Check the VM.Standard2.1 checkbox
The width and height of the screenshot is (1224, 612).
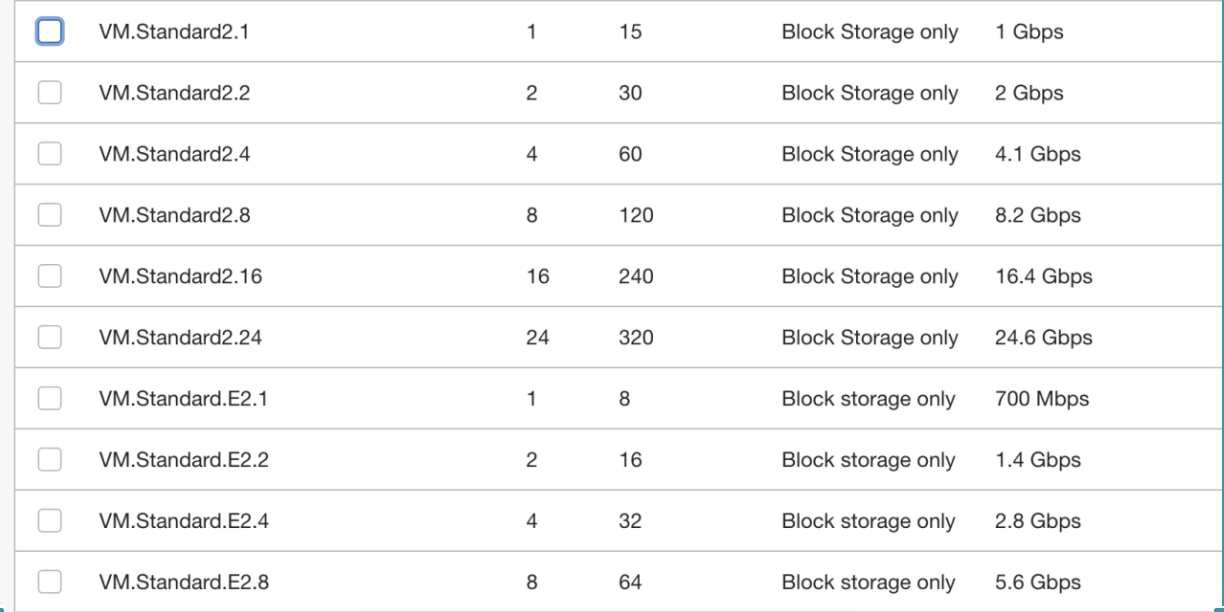pyautogui.click(x=50, y=32)
